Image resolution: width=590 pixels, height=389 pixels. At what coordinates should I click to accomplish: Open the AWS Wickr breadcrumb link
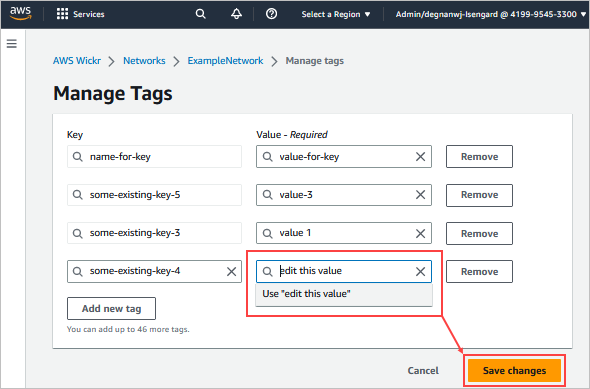click(77, 61)
